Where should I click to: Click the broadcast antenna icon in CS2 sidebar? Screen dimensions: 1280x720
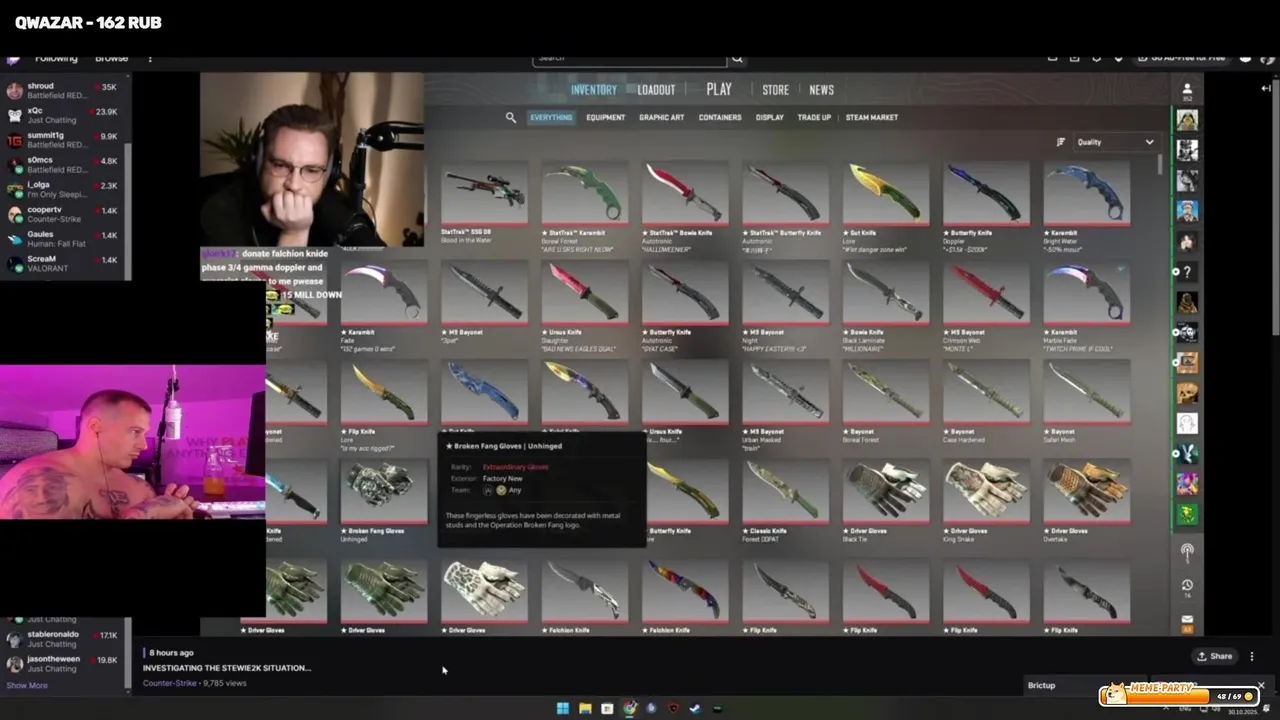(x=1187, y=551)
